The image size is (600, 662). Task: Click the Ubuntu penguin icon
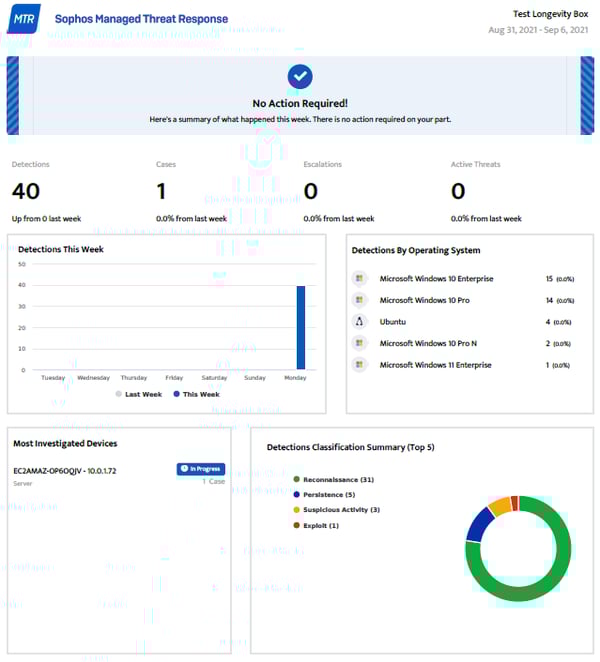(x=359, y=321)
